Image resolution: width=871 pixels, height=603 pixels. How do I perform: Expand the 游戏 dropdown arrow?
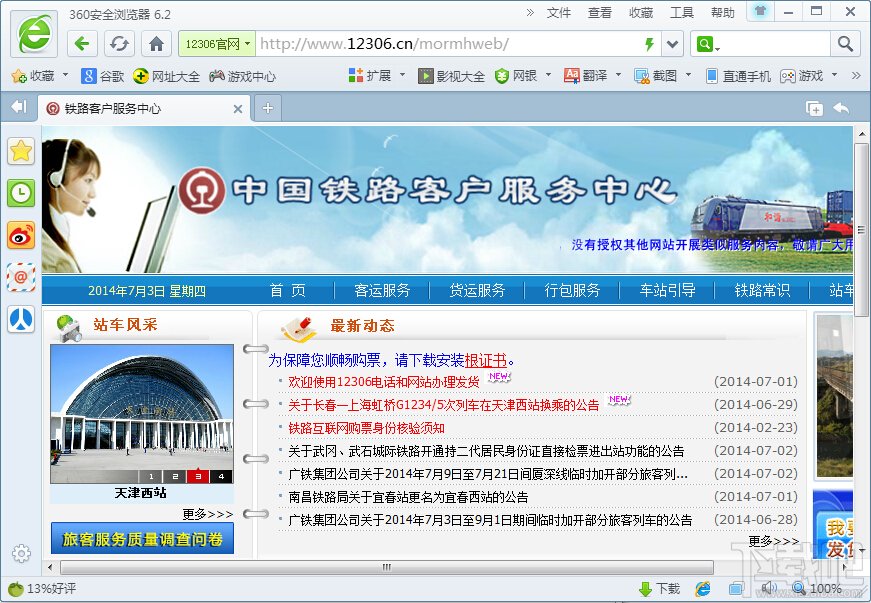[834, 74]
